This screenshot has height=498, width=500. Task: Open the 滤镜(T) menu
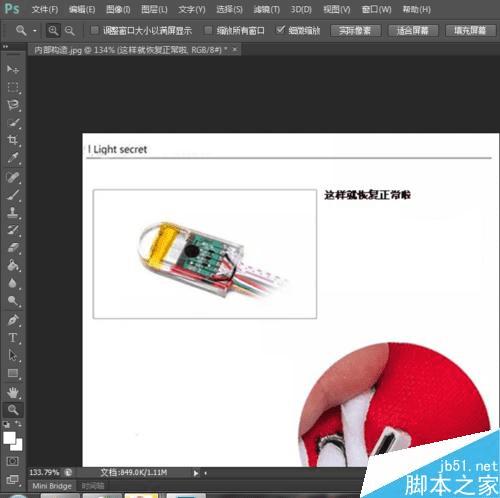[267, 9]
